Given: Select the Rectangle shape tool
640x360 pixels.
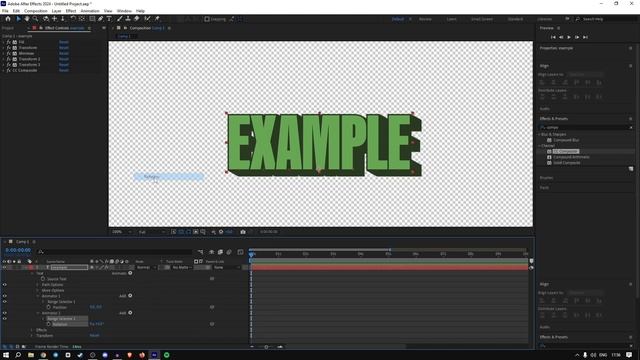Looking at the screenshot, I should coord(92,19).
